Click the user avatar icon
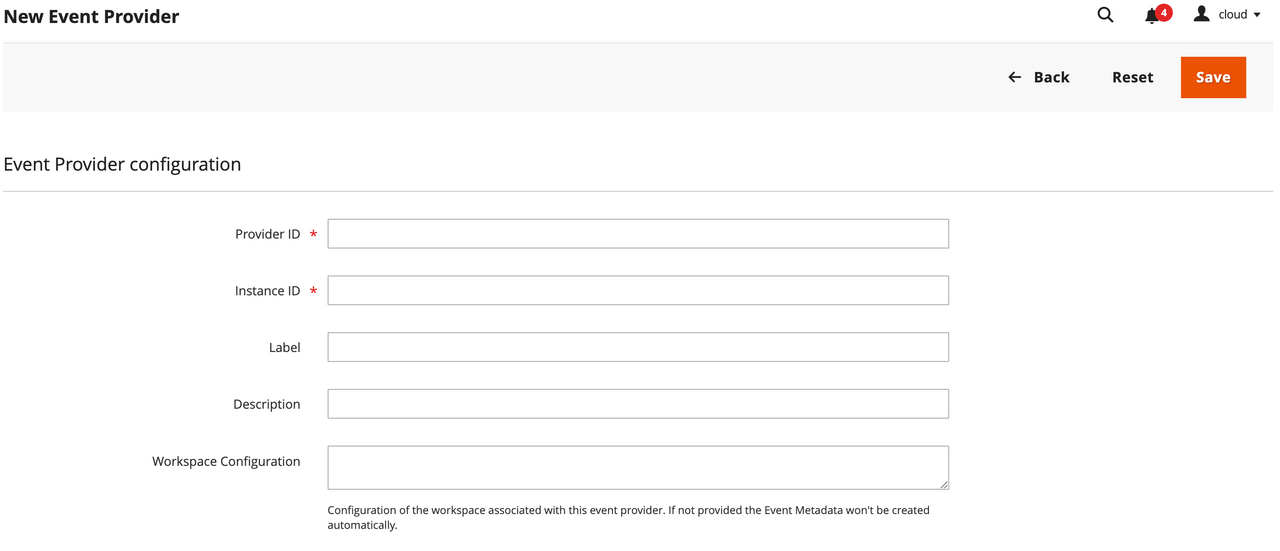The width and height of the screenshot is (1280, 551). click(x=1201, y=14)
